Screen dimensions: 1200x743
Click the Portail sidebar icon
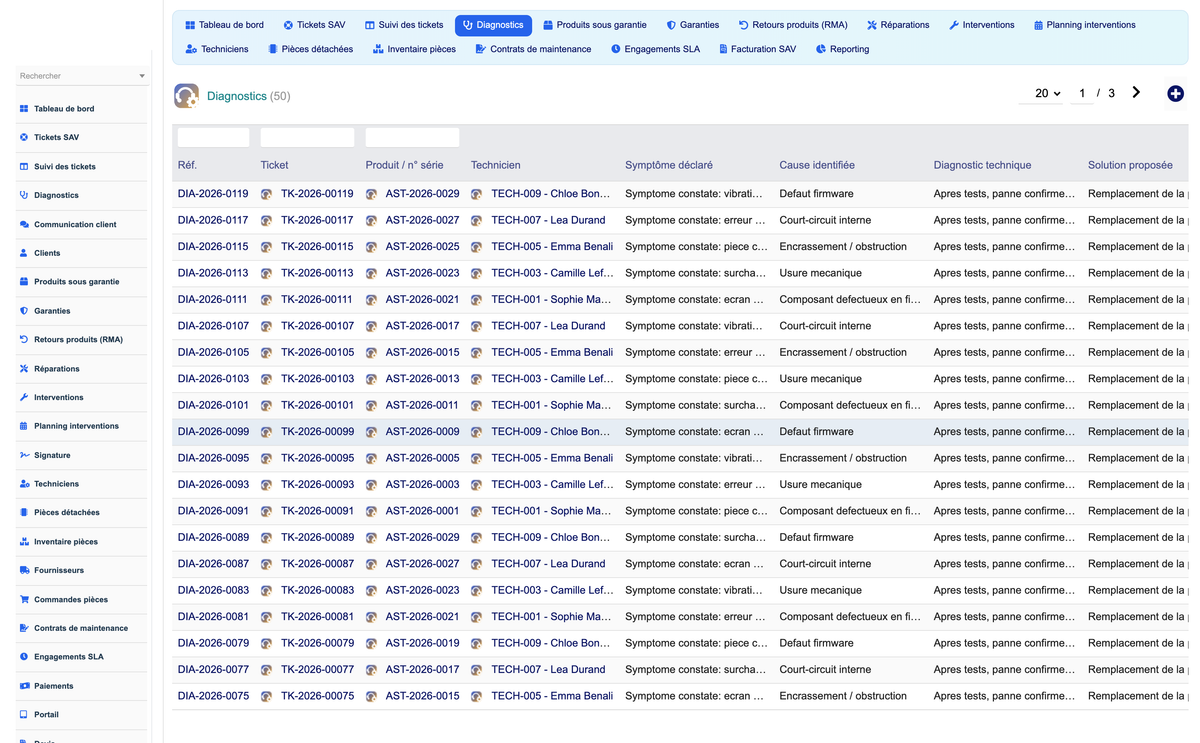(x=24, y=715)
